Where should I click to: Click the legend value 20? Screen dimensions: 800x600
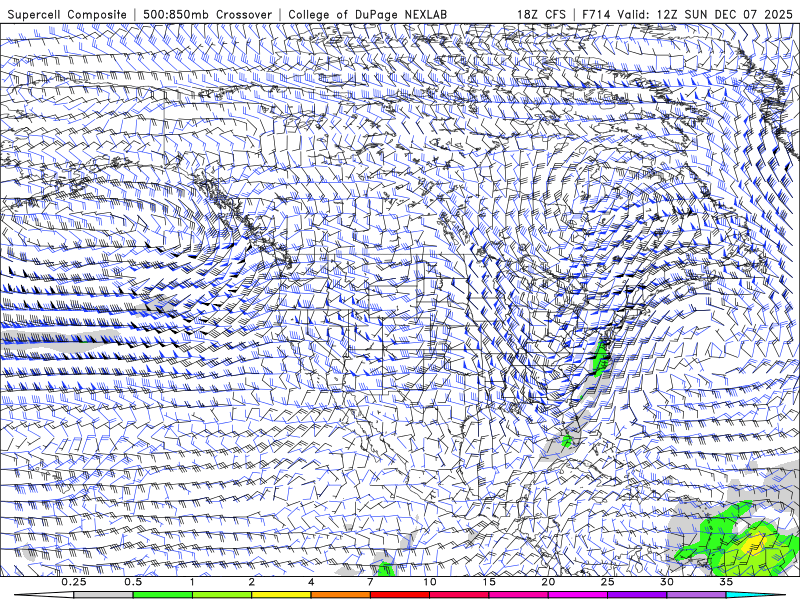pos(548,582)
